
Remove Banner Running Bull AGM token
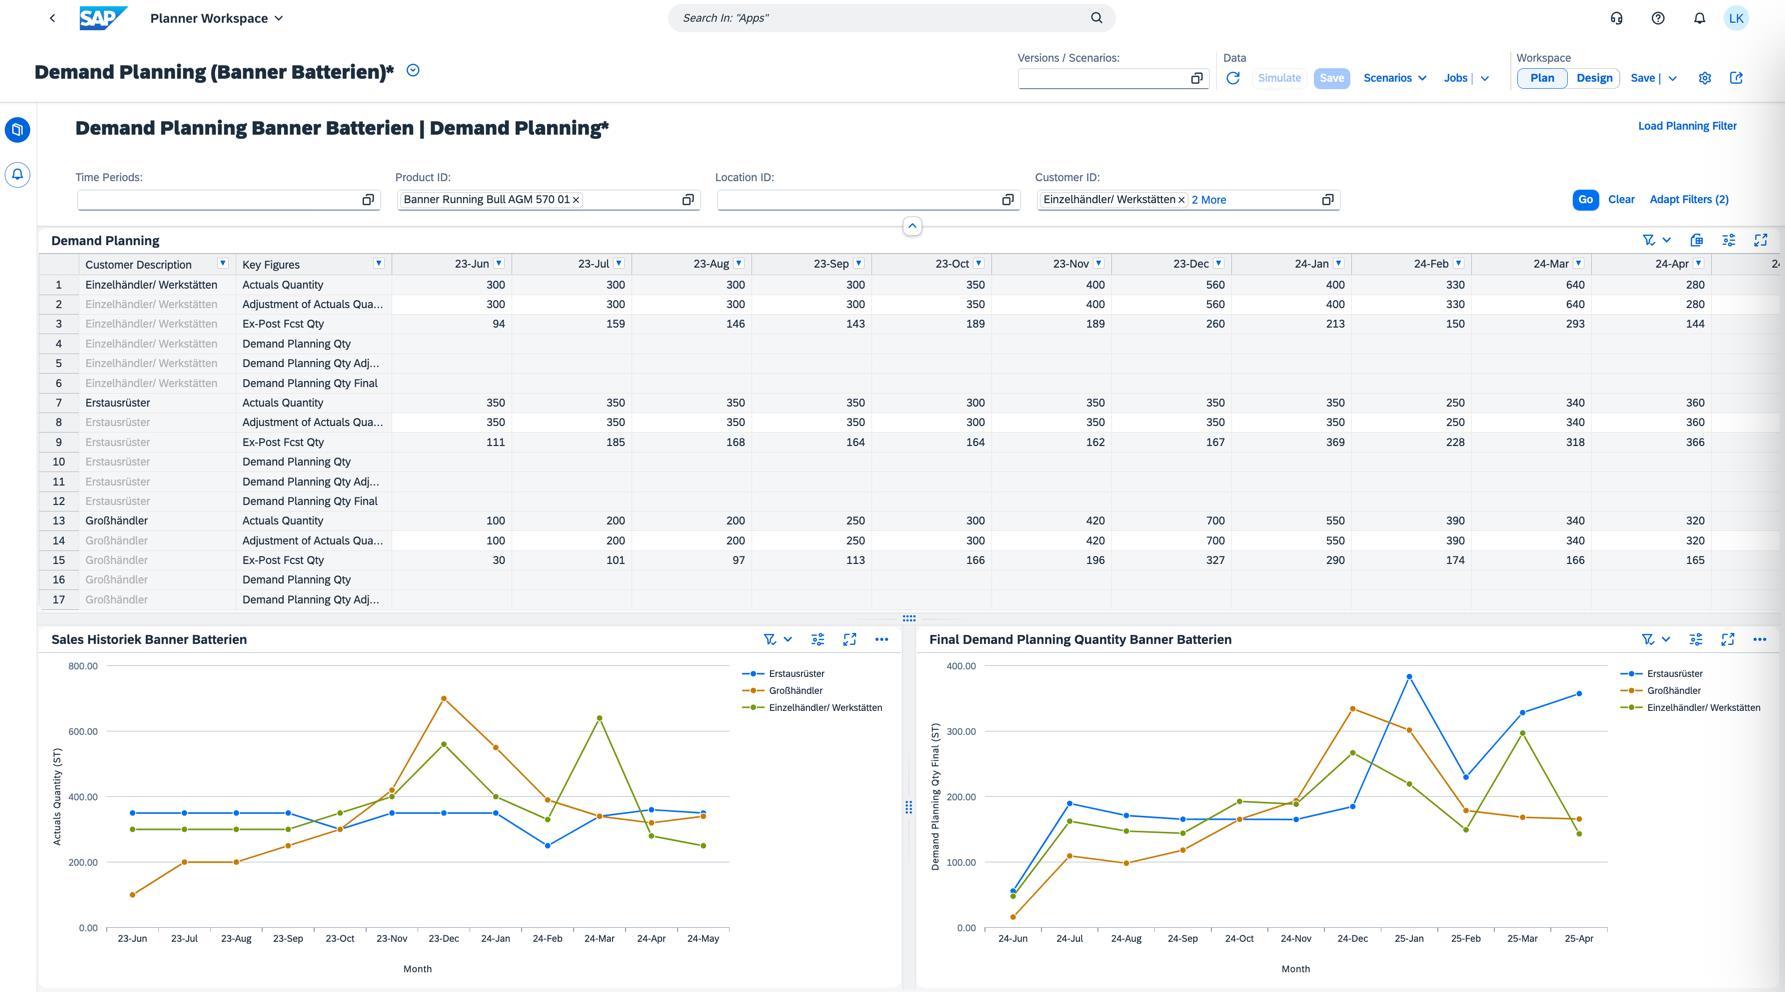tap(576, 200)
